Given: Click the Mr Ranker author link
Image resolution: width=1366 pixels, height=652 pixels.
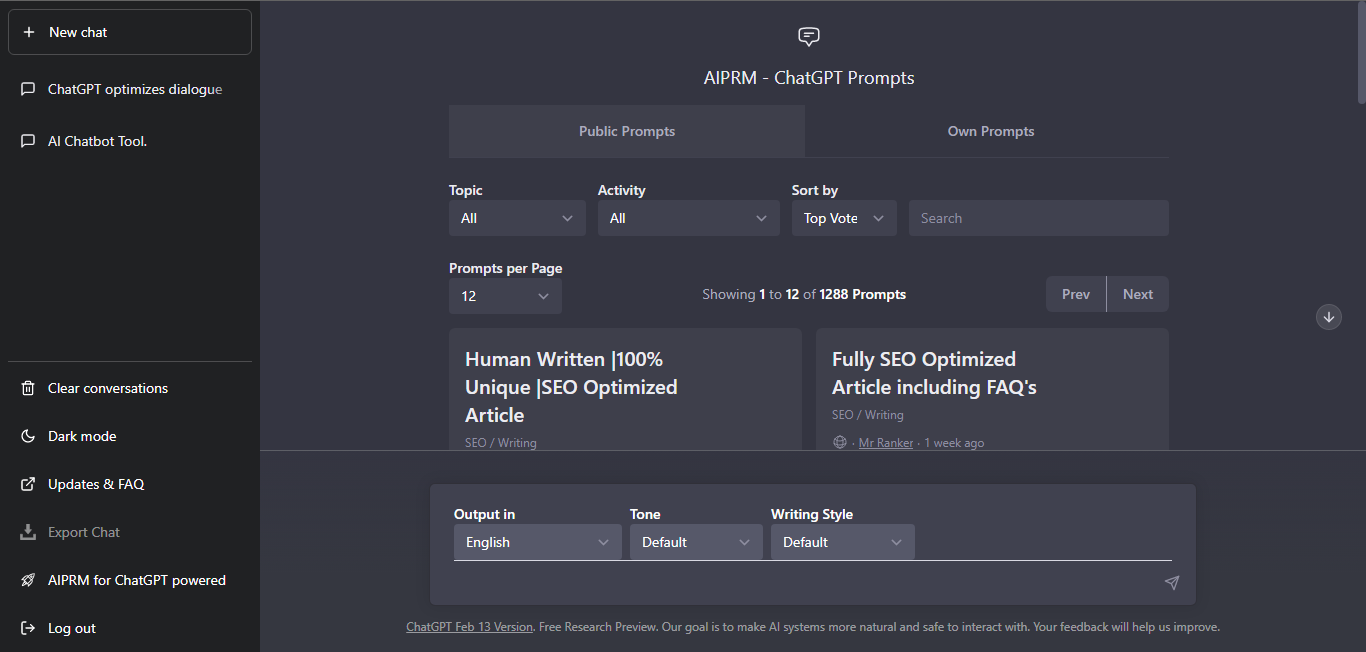Looking at the screenshot, I should click(x=886, y=443).
